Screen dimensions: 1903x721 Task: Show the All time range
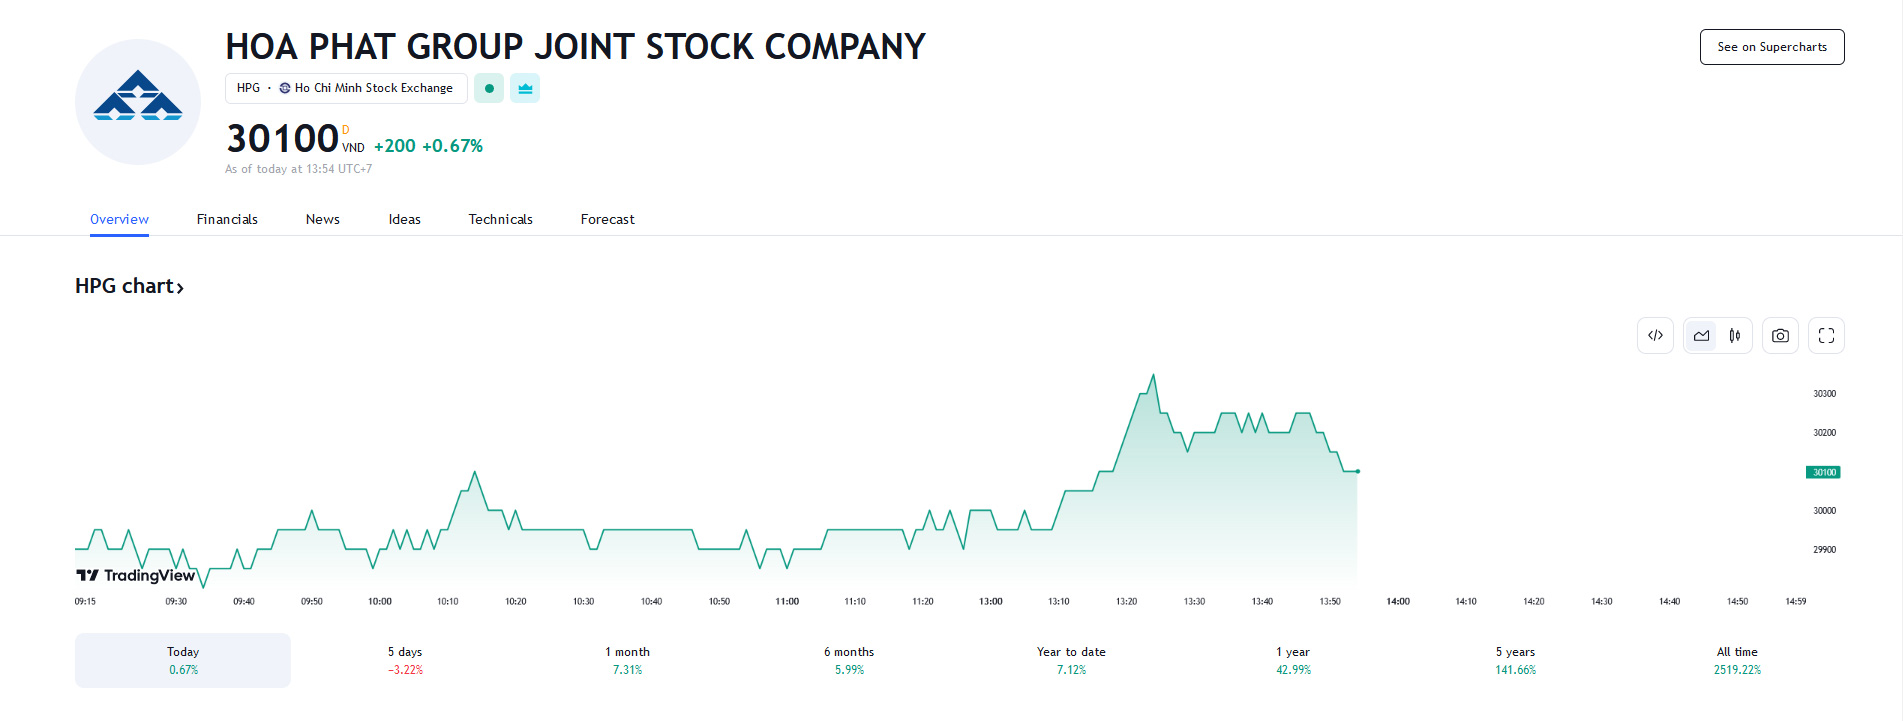(1737, 660)
